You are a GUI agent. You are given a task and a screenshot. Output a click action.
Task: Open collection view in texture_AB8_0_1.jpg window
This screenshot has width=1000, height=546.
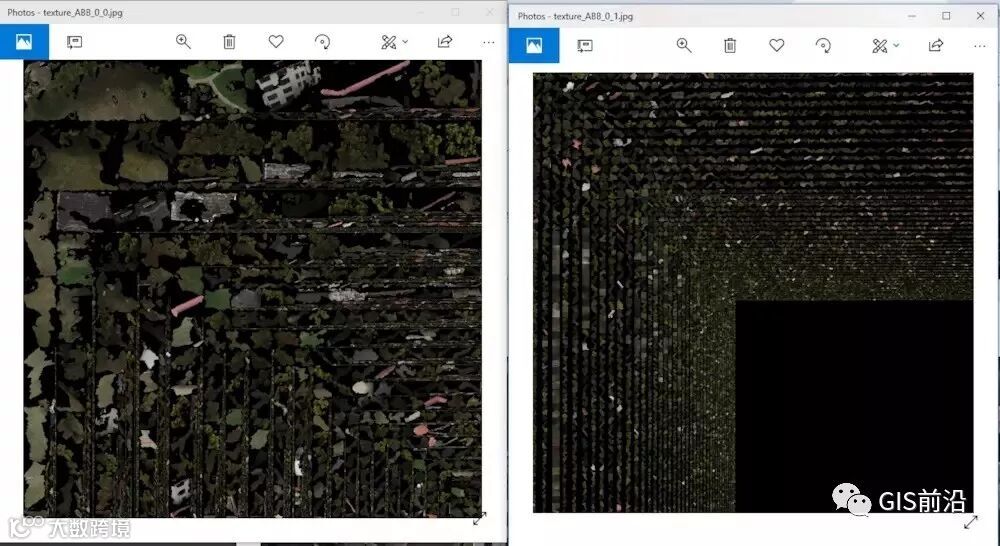tap(534, 45)
